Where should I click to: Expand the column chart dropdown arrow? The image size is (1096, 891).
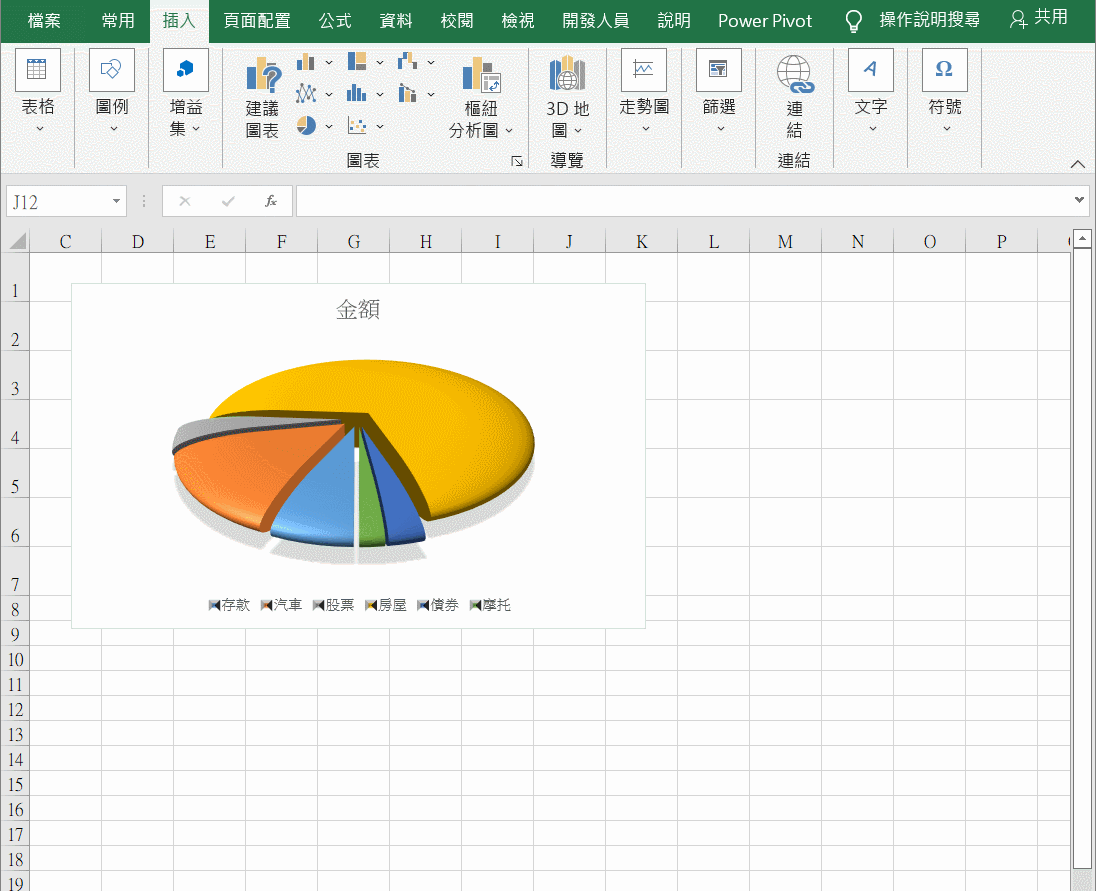pyautogui.click(x=329, y=62)
